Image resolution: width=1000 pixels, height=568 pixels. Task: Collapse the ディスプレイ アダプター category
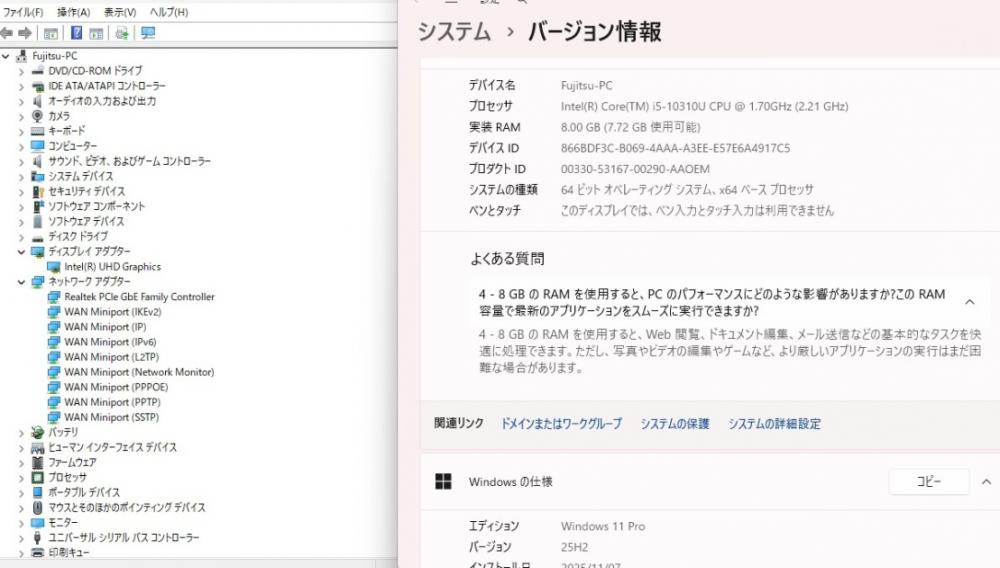point(21,252)
